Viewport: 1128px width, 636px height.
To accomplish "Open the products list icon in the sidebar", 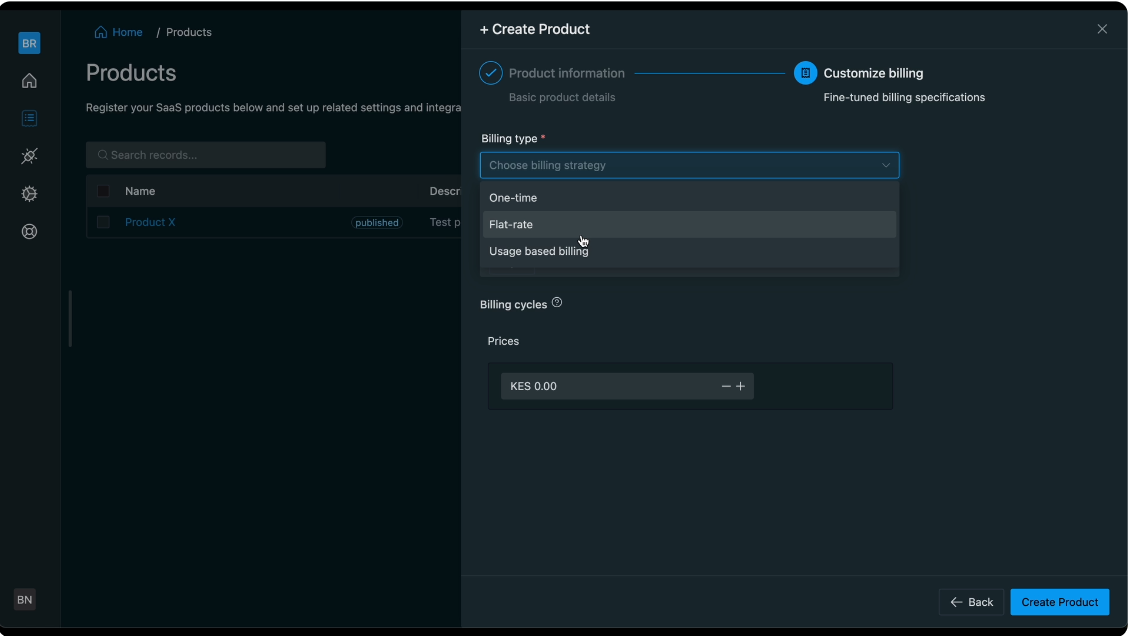I will click(x=29, y=118).
